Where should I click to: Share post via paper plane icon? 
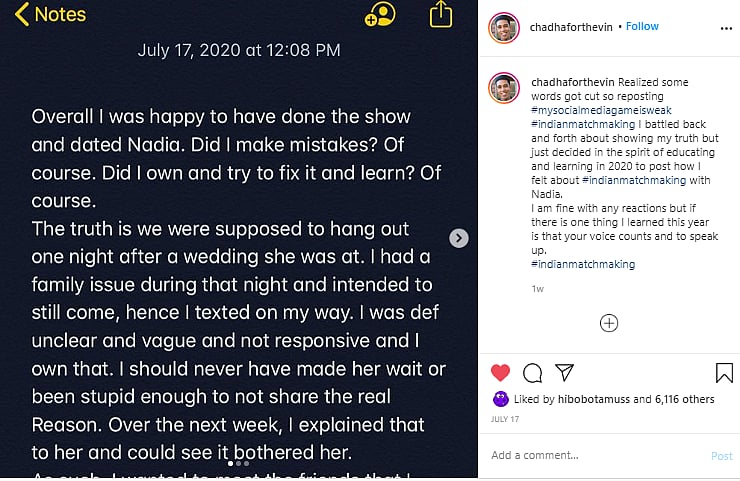point(565,373)
